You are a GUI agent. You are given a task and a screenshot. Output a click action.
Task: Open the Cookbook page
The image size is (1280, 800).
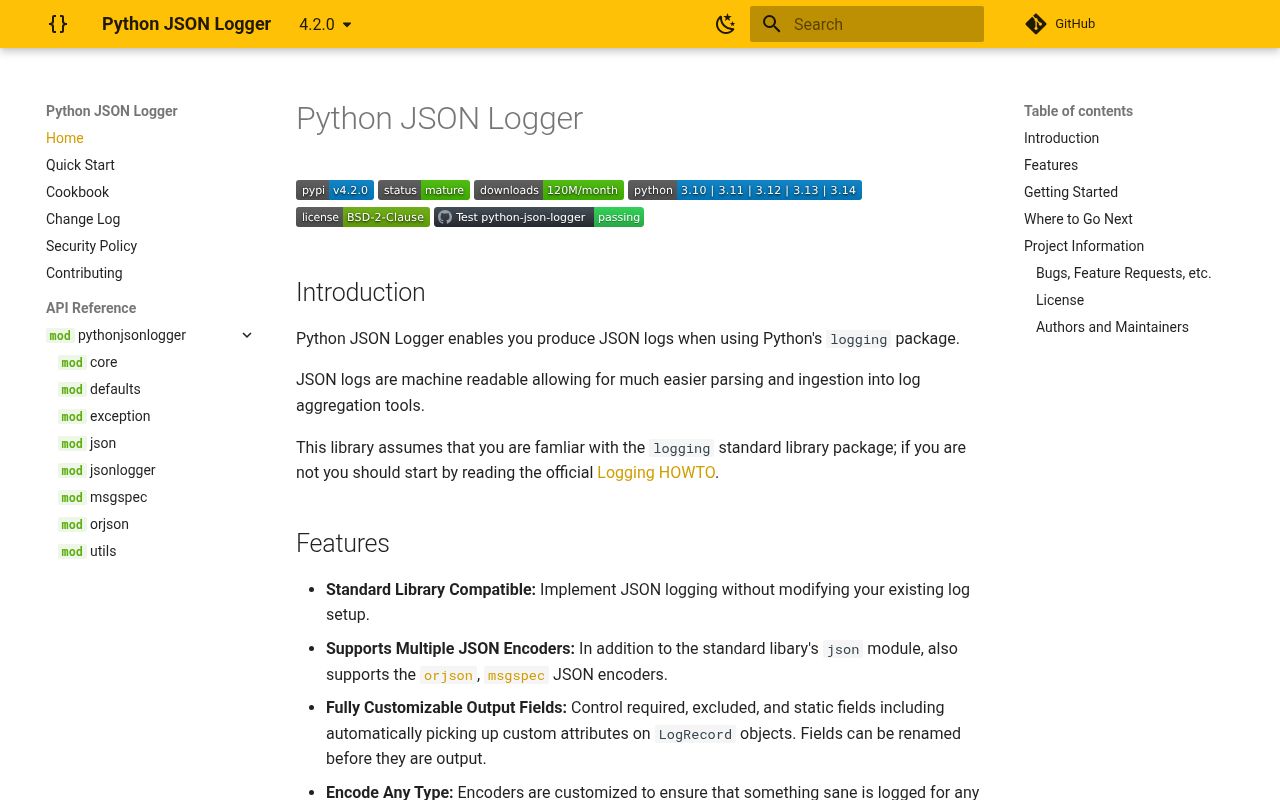[77, 192]
